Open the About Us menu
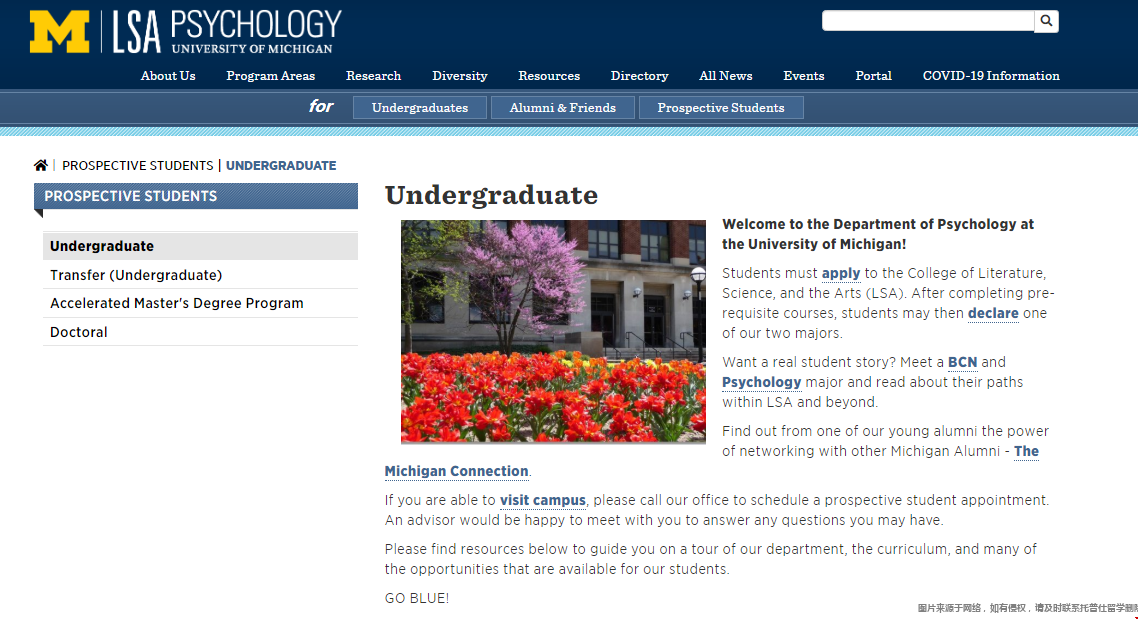The height and width of the screenshot is (619, 1138). pos(168,76)
